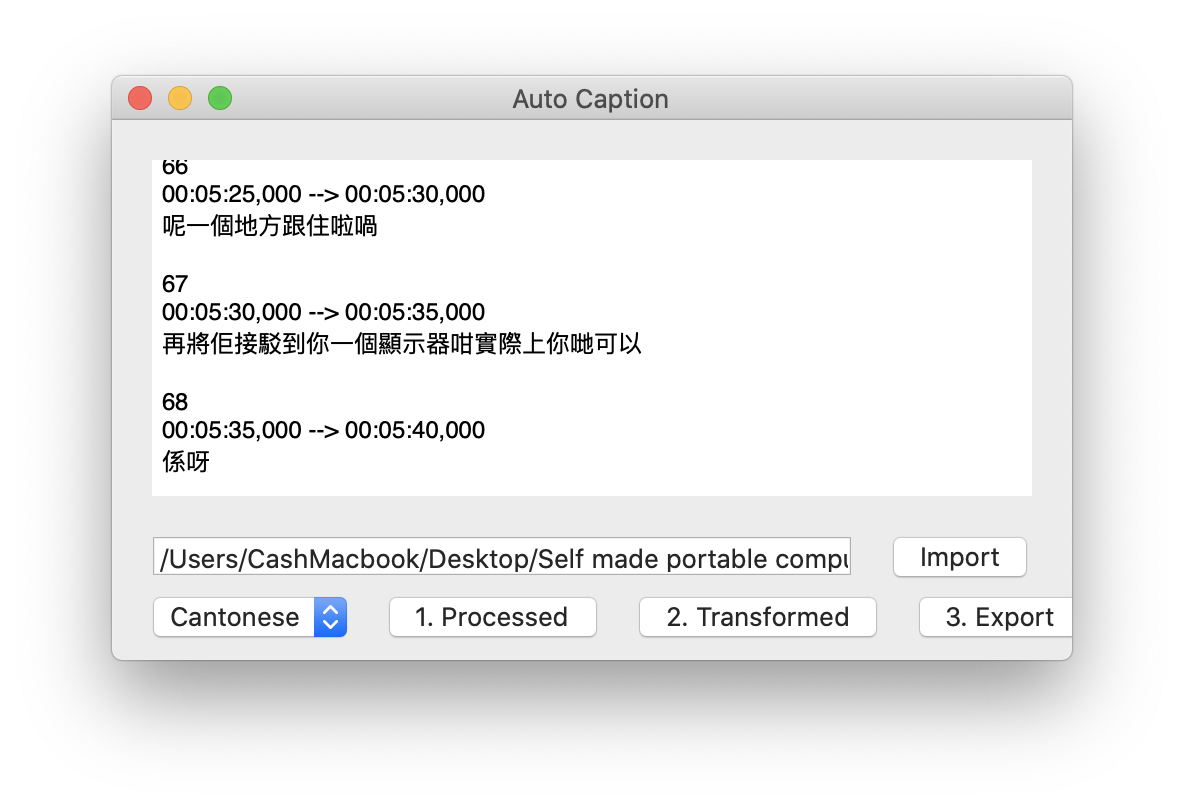Click caption line starting 再將佢接駁到
1184x808 pixels.
point(402,344)
